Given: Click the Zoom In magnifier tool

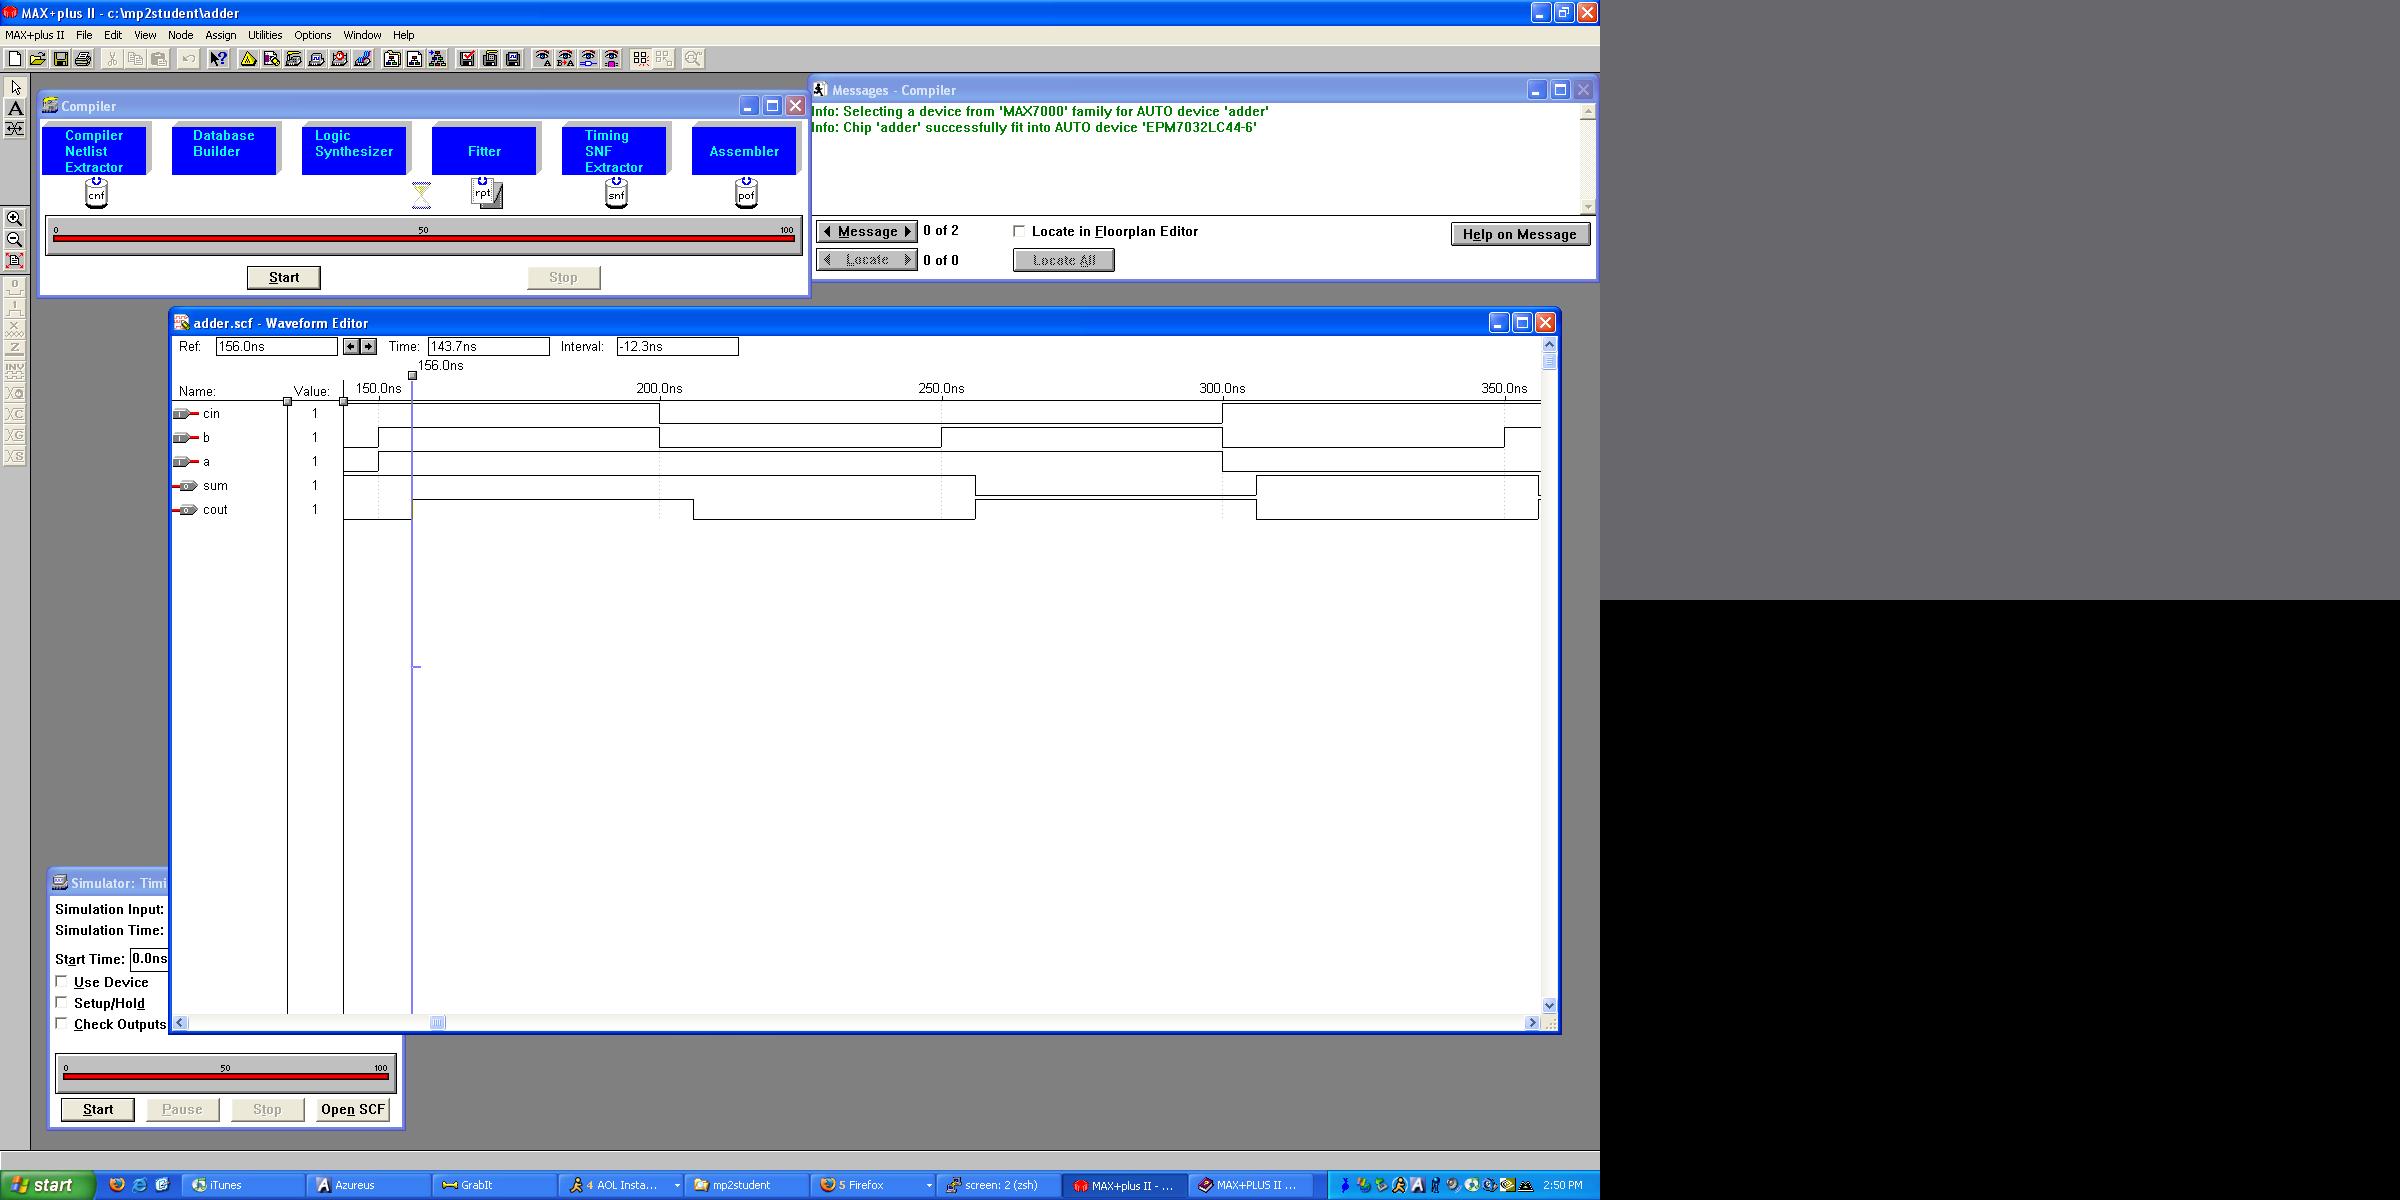Looking at the screenshot, I should point(14,218).
